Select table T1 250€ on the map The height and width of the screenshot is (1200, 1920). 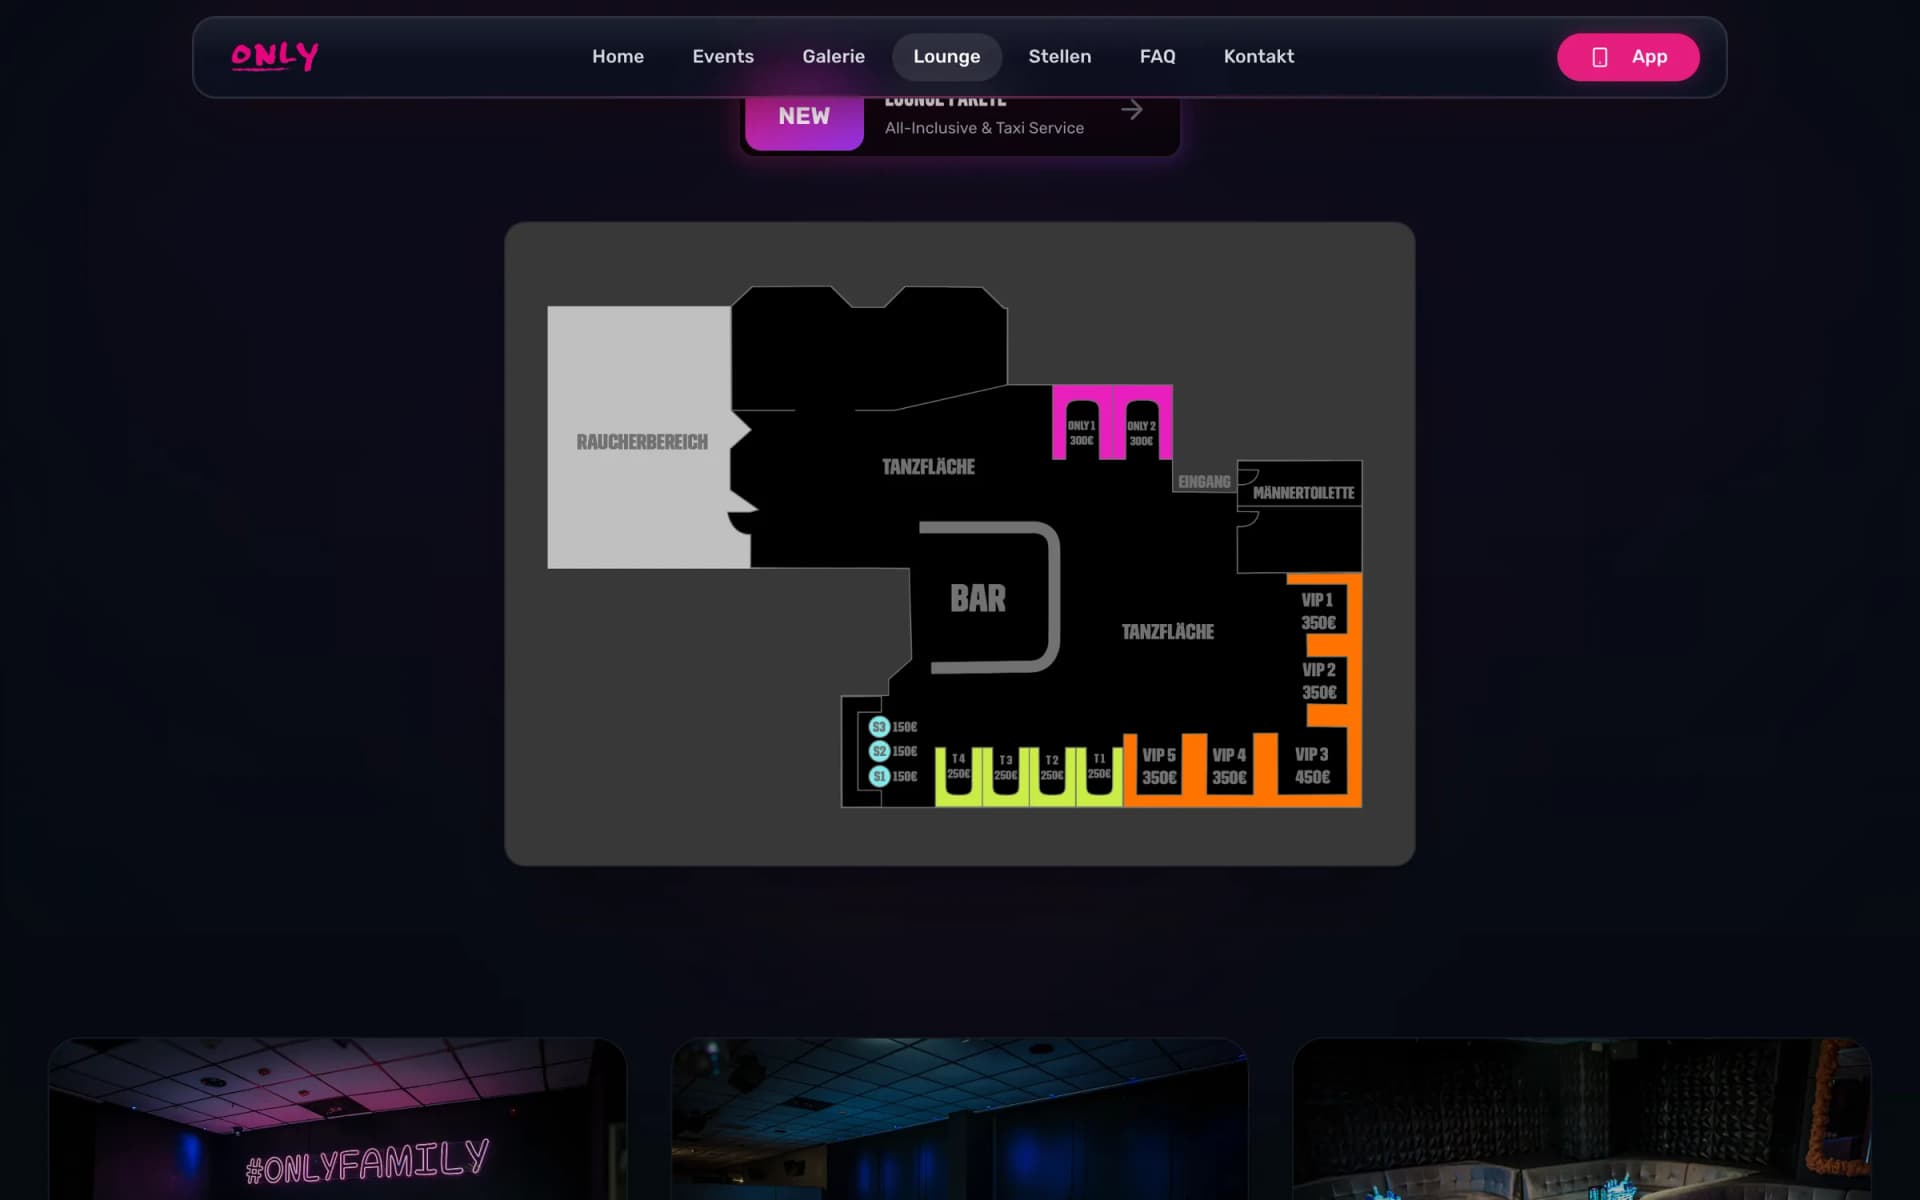pyautogui.click(x=1099, y=768)
